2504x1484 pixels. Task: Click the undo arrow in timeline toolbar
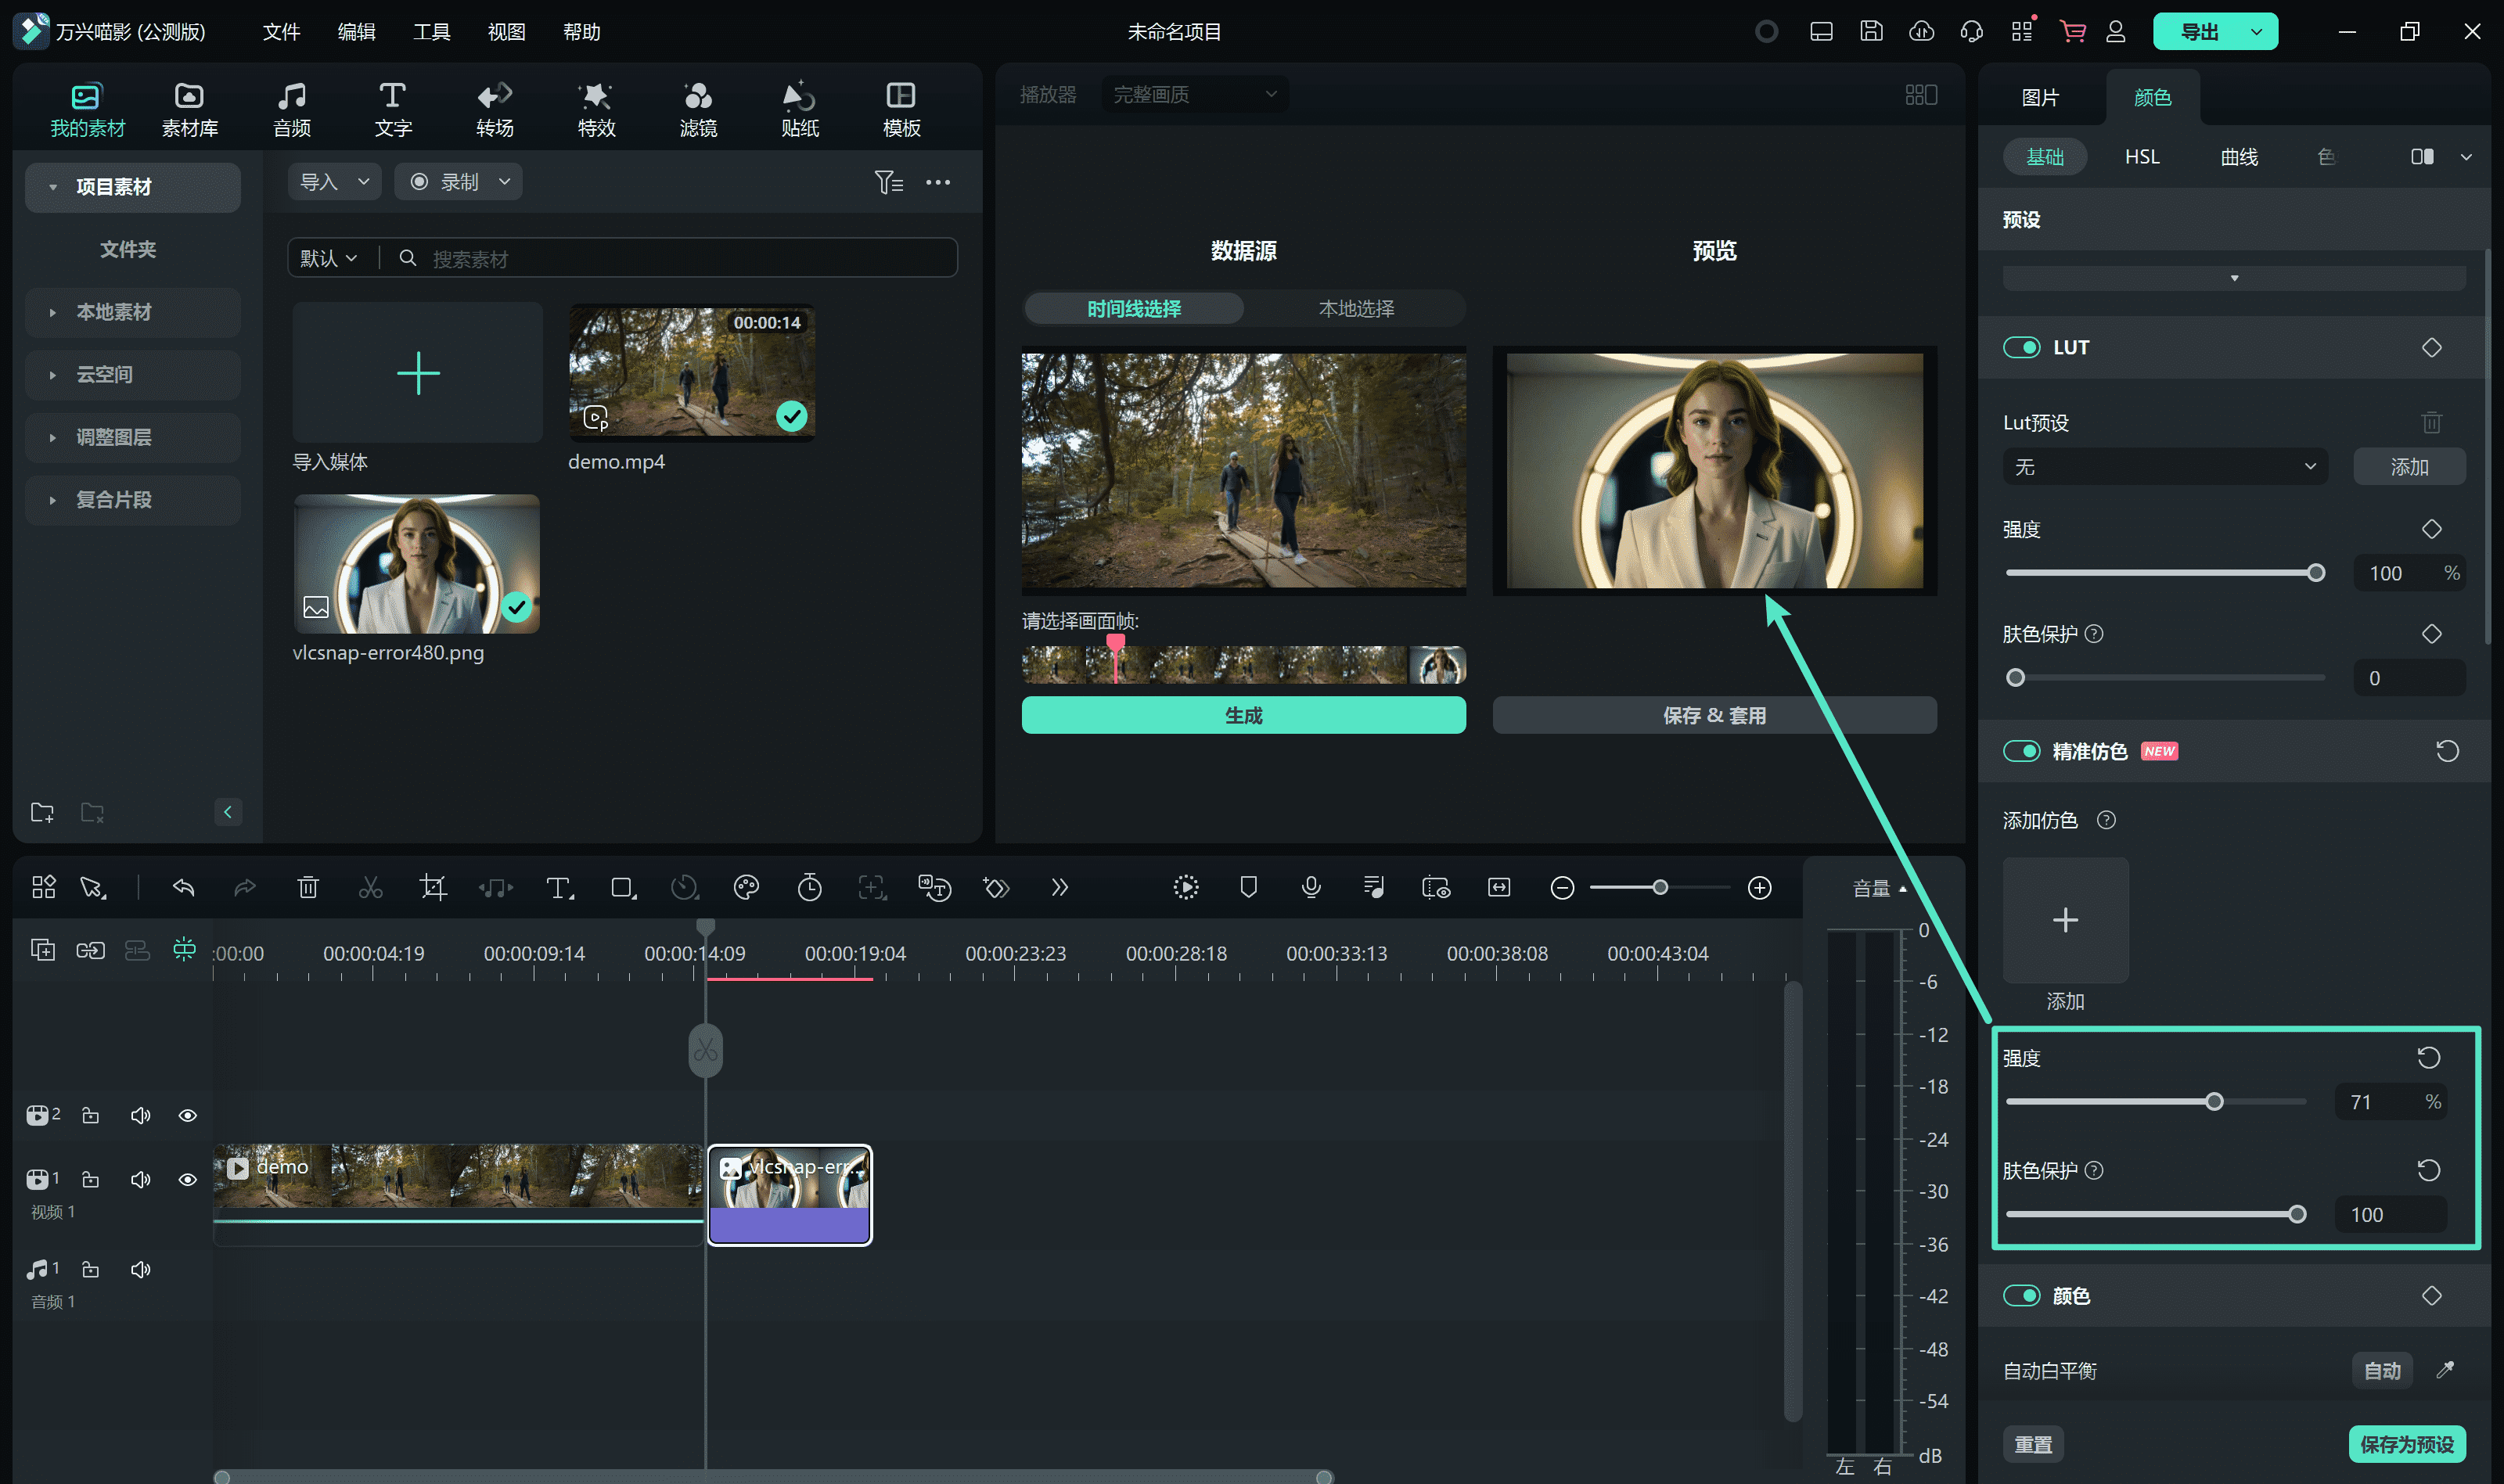[183, 887]
